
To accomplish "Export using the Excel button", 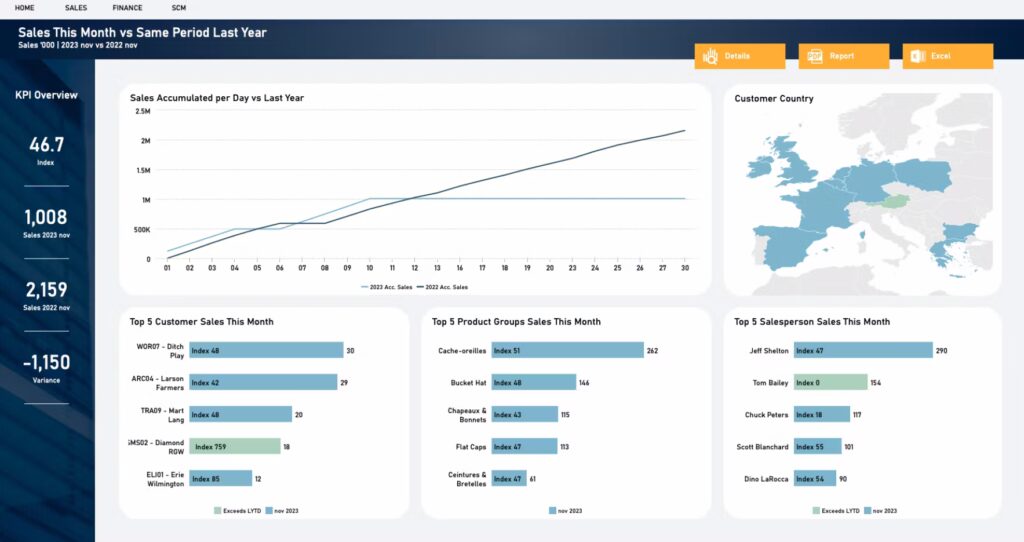I will pos(948,56).
